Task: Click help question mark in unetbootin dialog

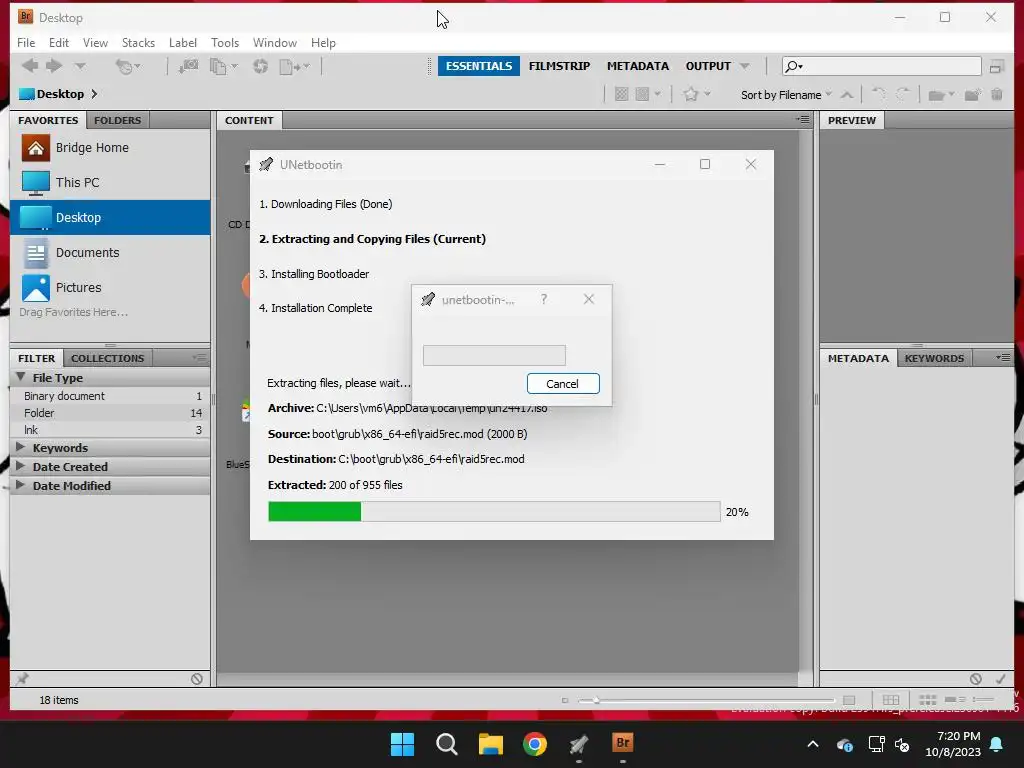Action: (543, 299)
